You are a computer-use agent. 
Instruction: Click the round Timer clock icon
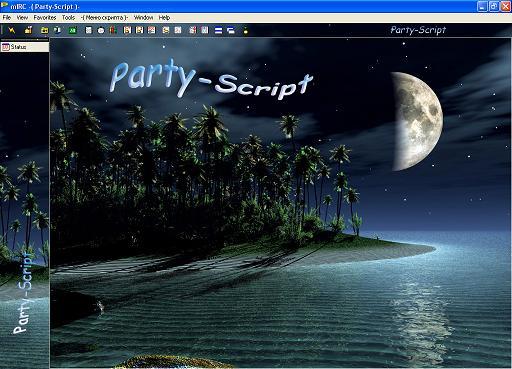(x=101, y=30)
